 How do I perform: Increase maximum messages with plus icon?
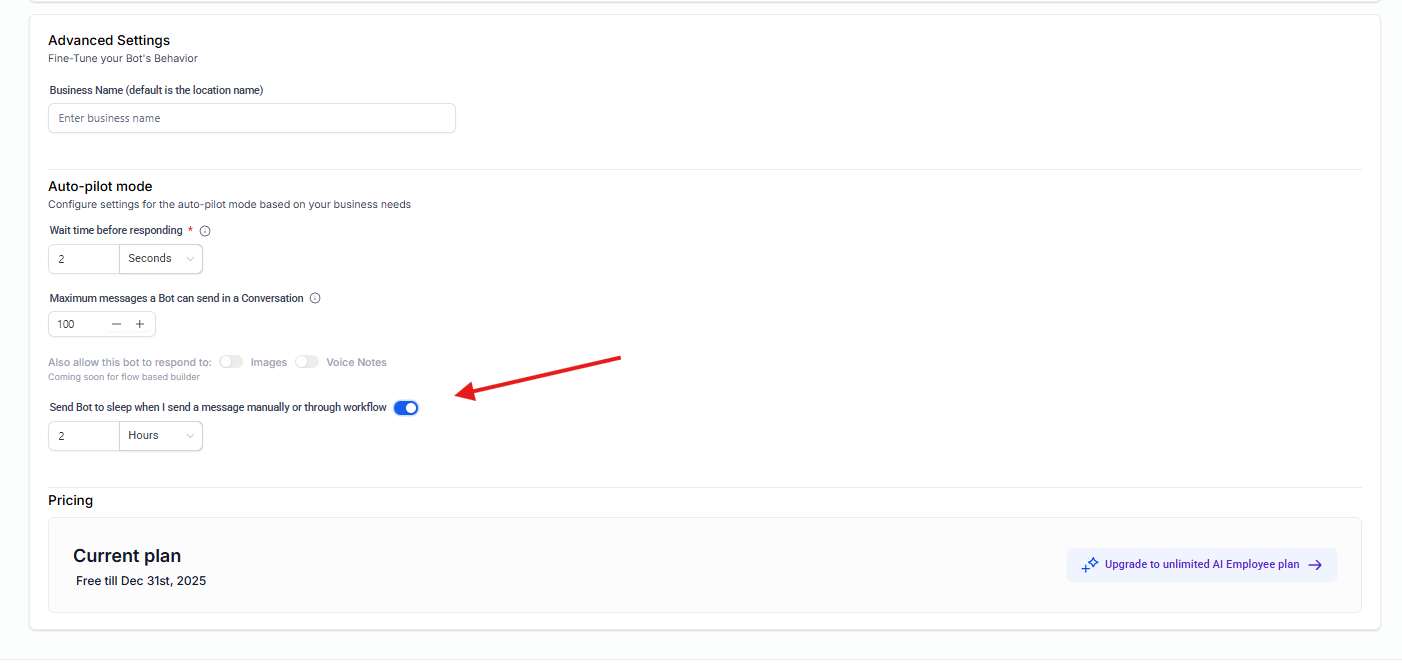click(x=140, y=324)
